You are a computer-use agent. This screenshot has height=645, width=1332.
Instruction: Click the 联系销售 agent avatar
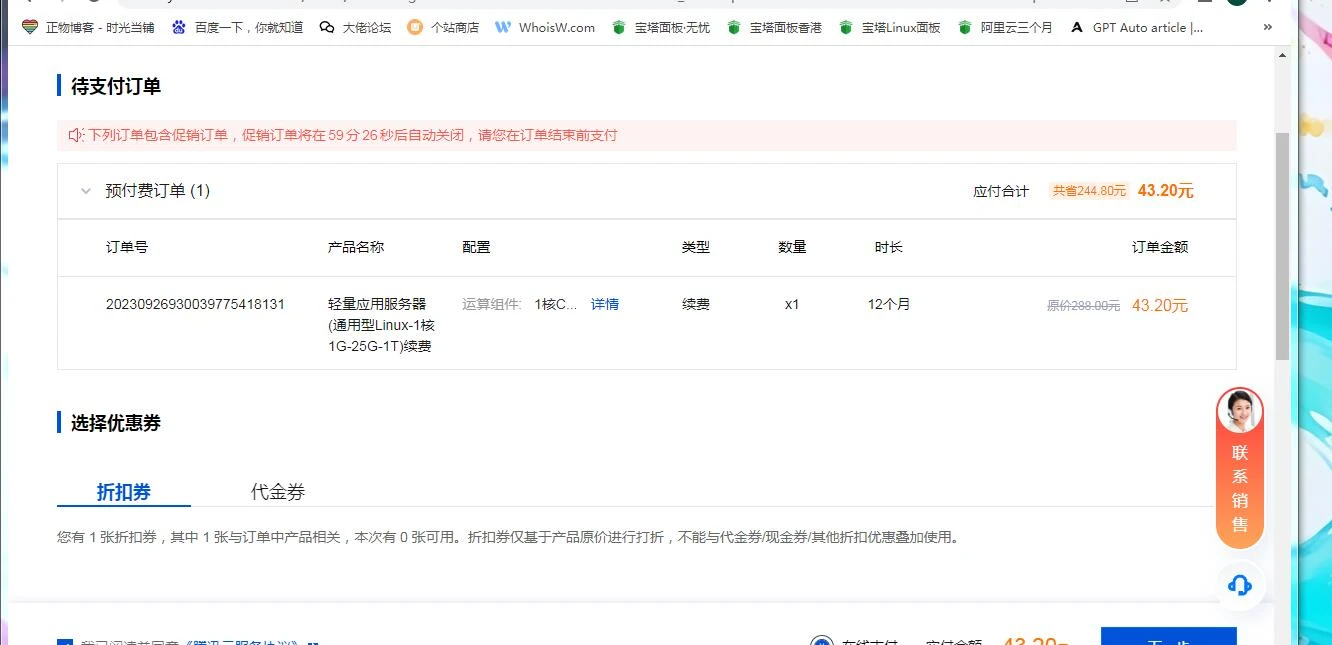tap(1239, 411)
